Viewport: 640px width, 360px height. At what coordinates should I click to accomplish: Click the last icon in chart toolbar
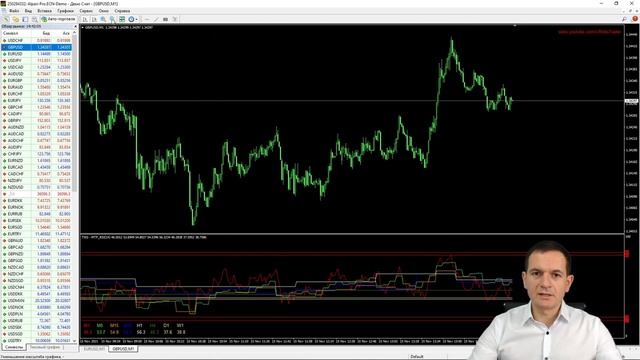coord(175,19)
